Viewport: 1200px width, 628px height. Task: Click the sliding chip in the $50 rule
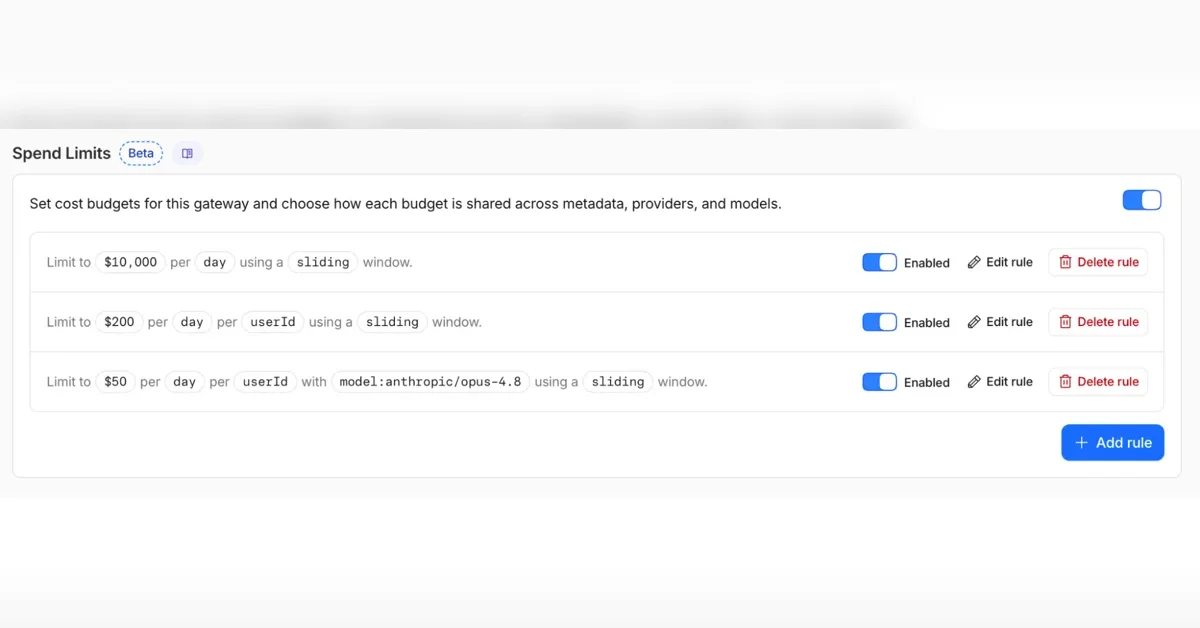point(618,382)
